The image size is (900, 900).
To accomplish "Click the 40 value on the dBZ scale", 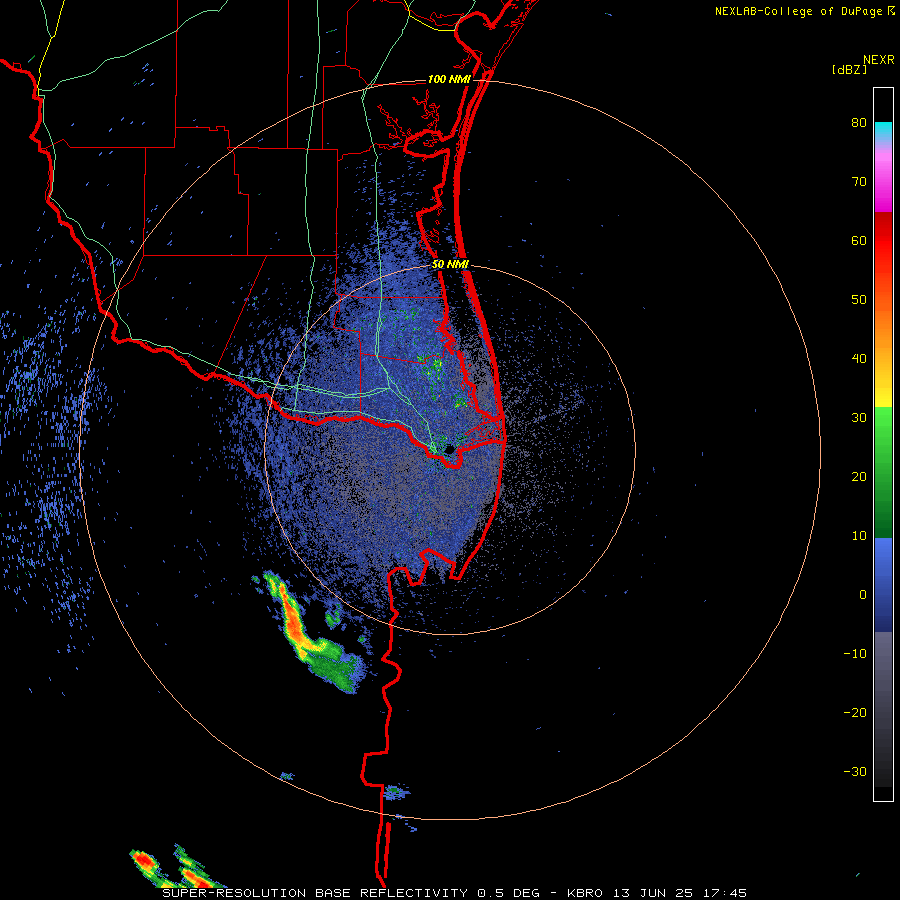I will point(859,359).
